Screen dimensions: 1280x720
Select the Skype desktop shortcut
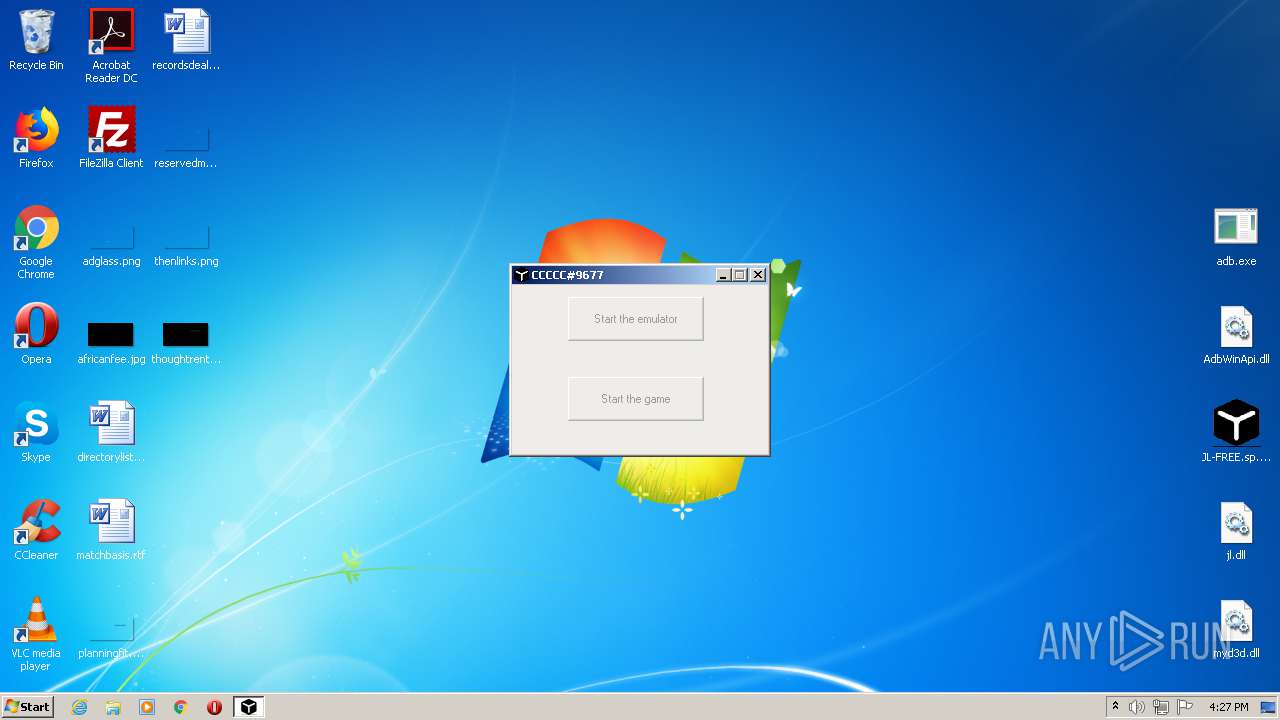tap(36, 432)
